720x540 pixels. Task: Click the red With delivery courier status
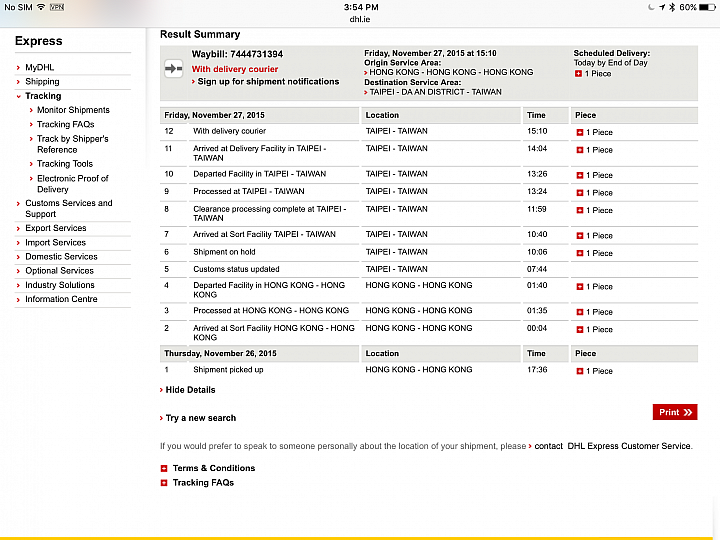[235, 69]
